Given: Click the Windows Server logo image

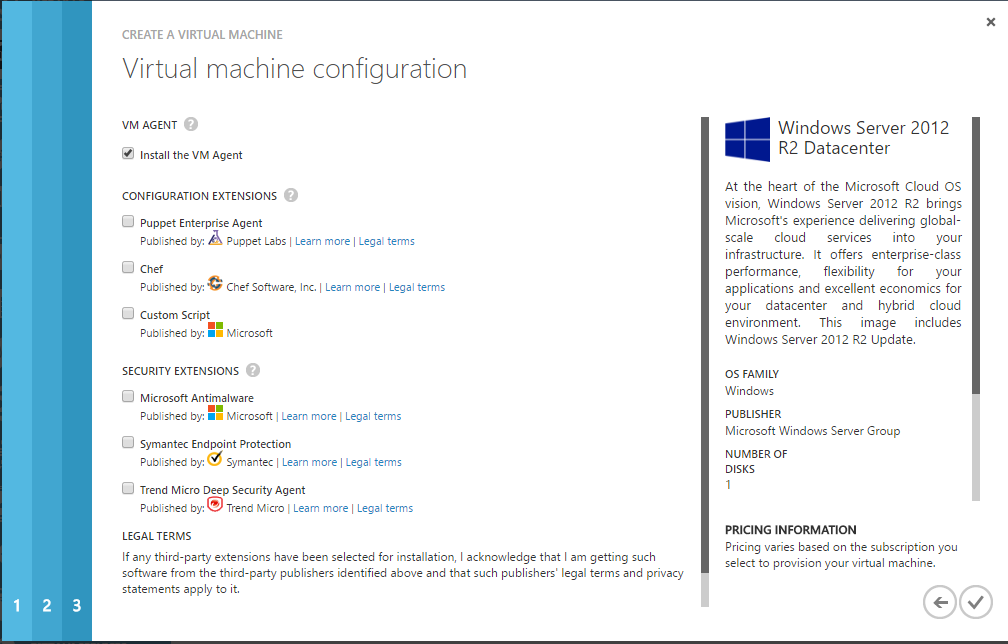Looking at the screenshot, I should pos(747,139).
